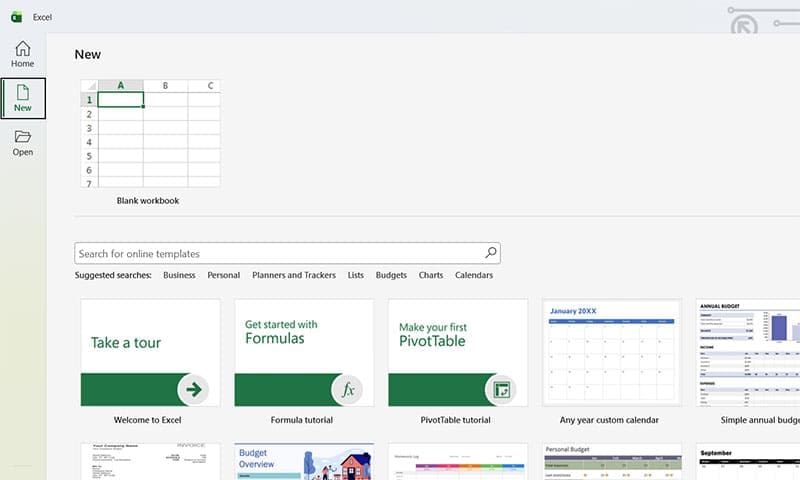Open the January 20XX calendar template
The height and width of the screenshot is (480, 800).
coord(612,352)
